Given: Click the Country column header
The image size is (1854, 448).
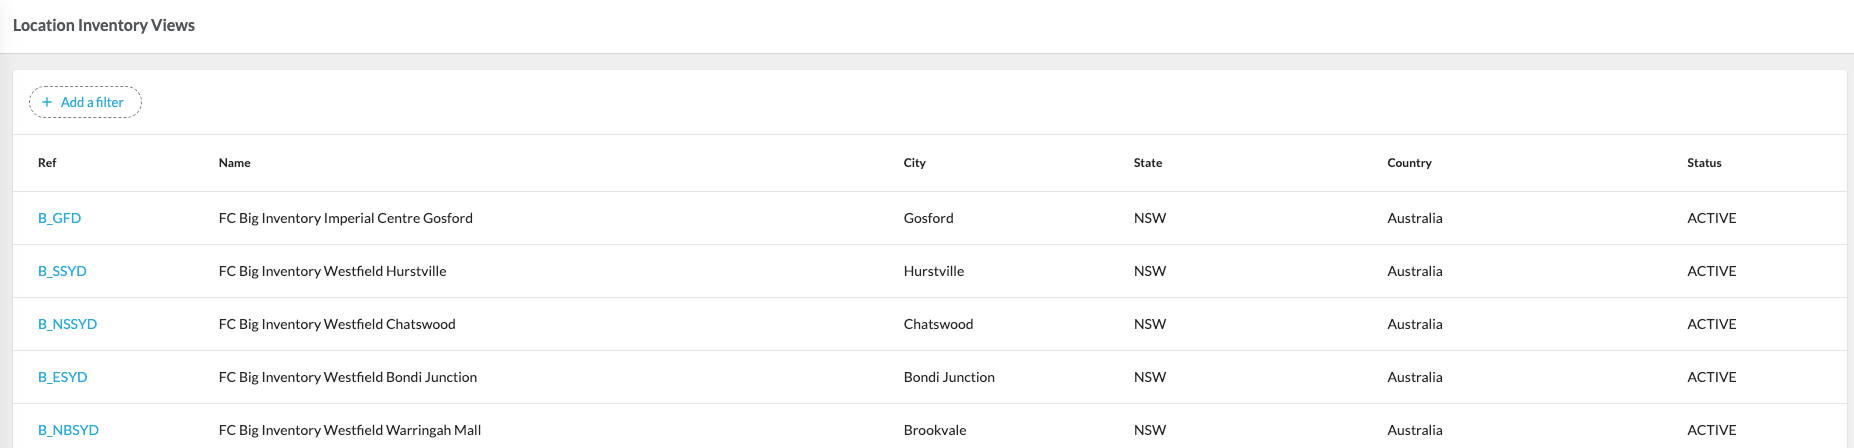Looking at the screenshot, I should 1409,163.
